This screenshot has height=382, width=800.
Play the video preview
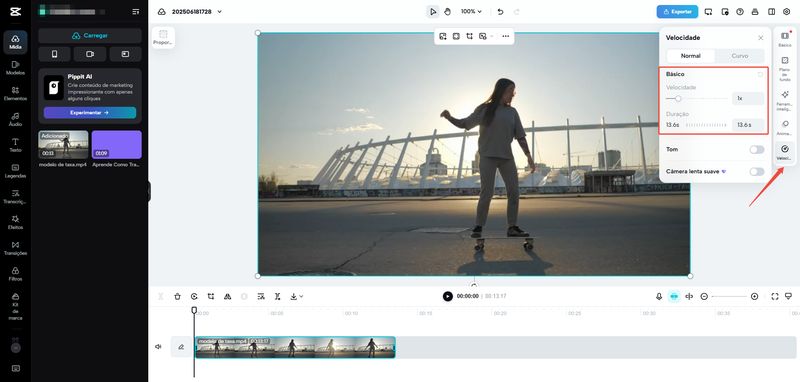pyautogui.click(x=447, y=296)
